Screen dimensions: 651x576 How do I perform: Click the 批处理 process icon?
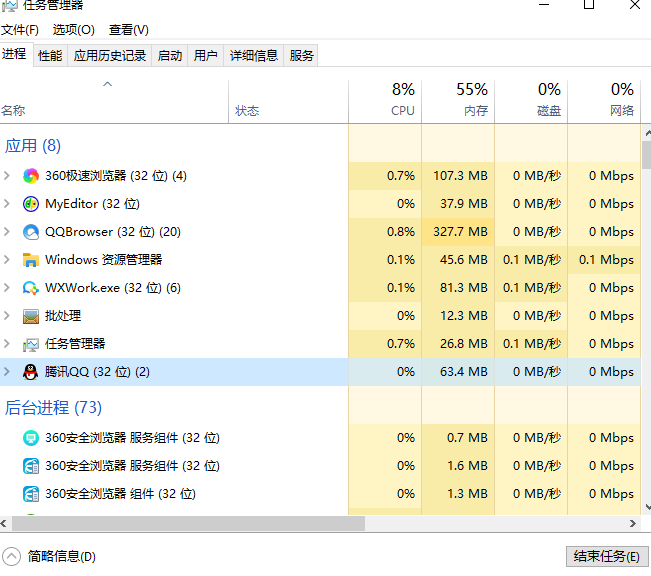pos(31,316)
